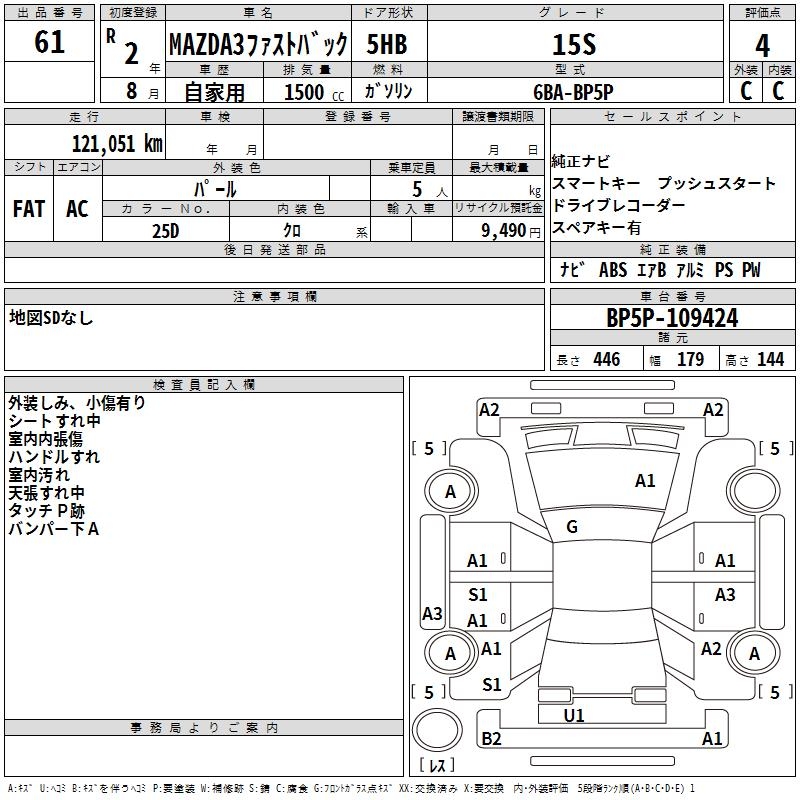Click the vehicle history value 自家用

pos(215,92)
